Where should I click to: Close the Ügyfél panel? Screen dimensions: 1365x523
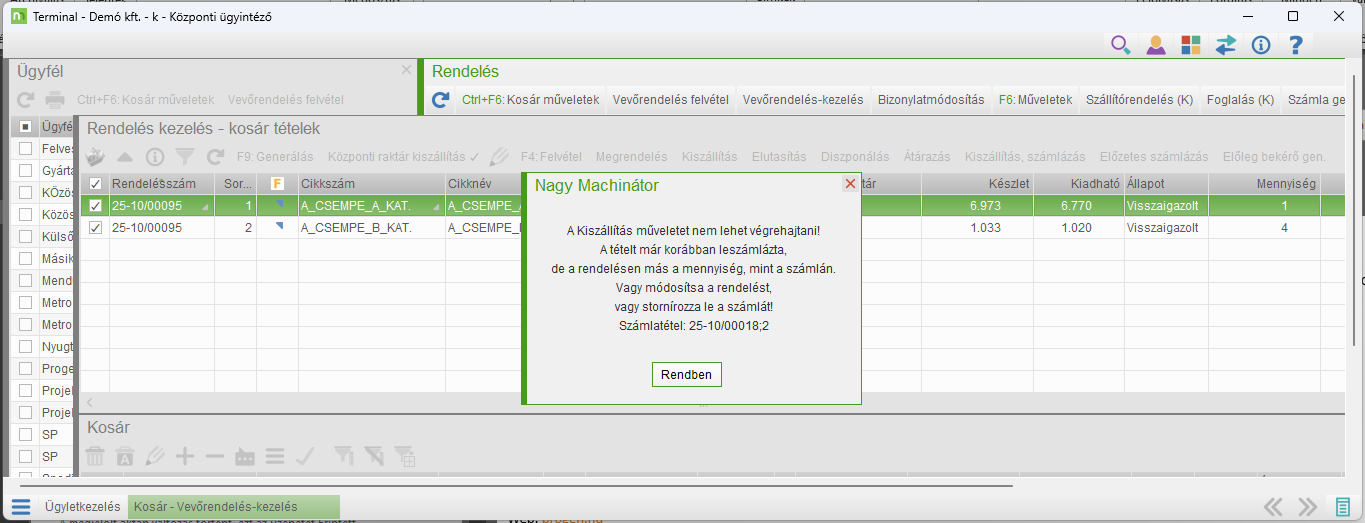[406, 70]
